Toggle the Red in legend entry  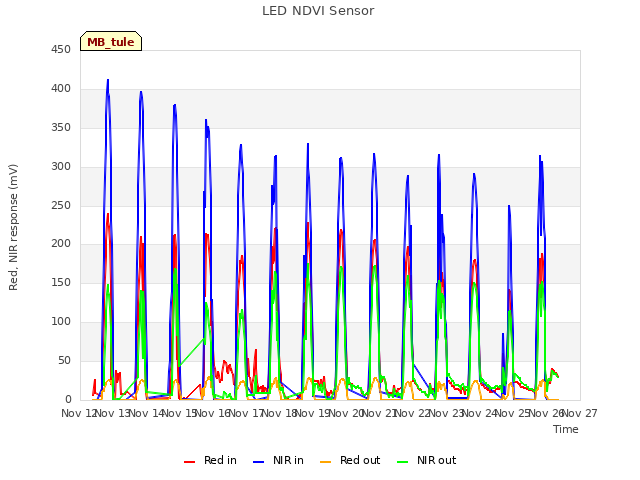tap(210, 461)
